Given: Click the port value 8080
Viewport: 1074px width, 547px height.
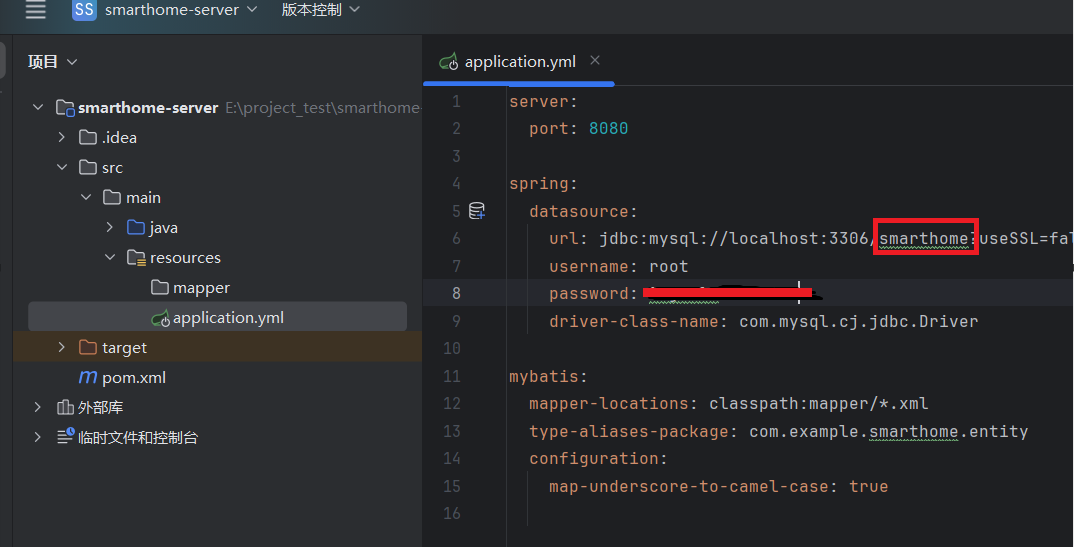Looking at the screenshot, I should tap(608, 129).
